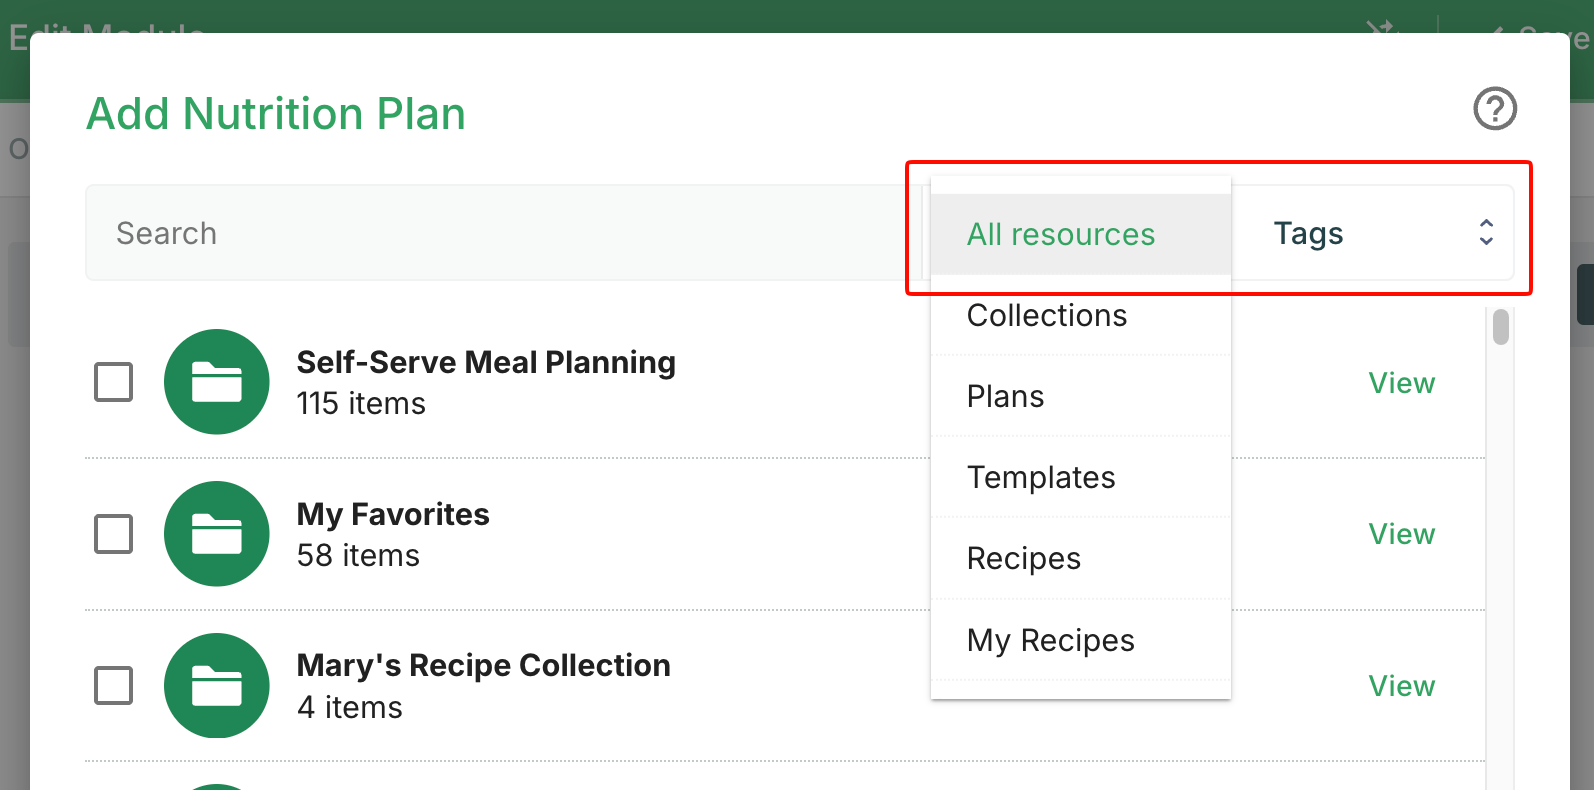View the Self-Serve Meal Planning collection
This screenshot has height=790, width=1594.
1401,383
